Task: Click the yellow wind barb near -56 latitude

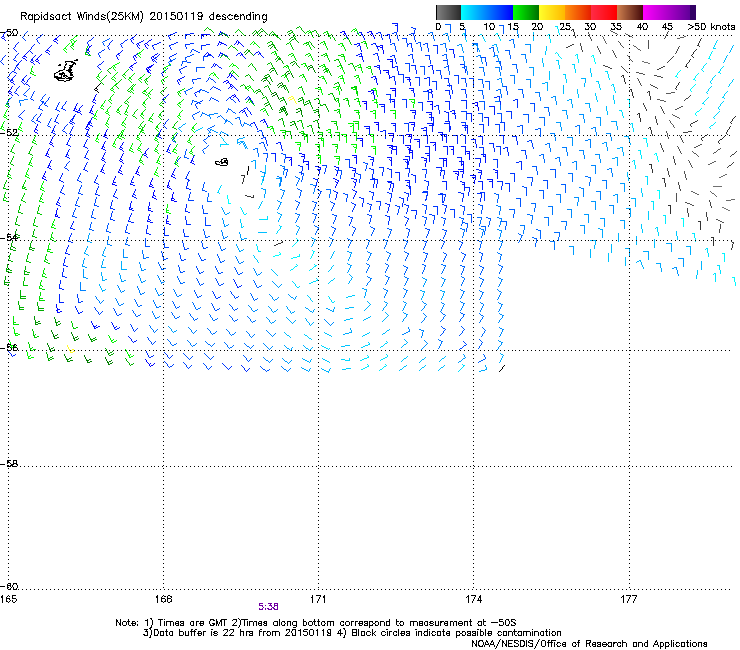Action: pyautogui.click(x=70, y=349)
